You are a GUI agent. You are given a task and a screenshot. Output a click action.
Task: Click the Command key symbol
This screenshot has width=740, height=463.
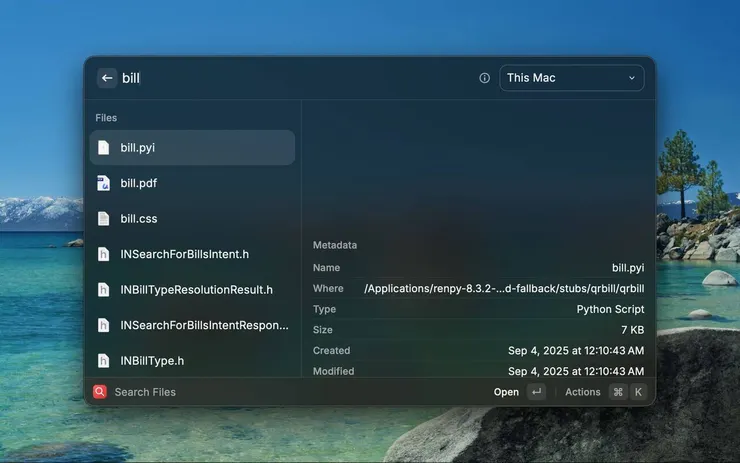coord(618,392)
